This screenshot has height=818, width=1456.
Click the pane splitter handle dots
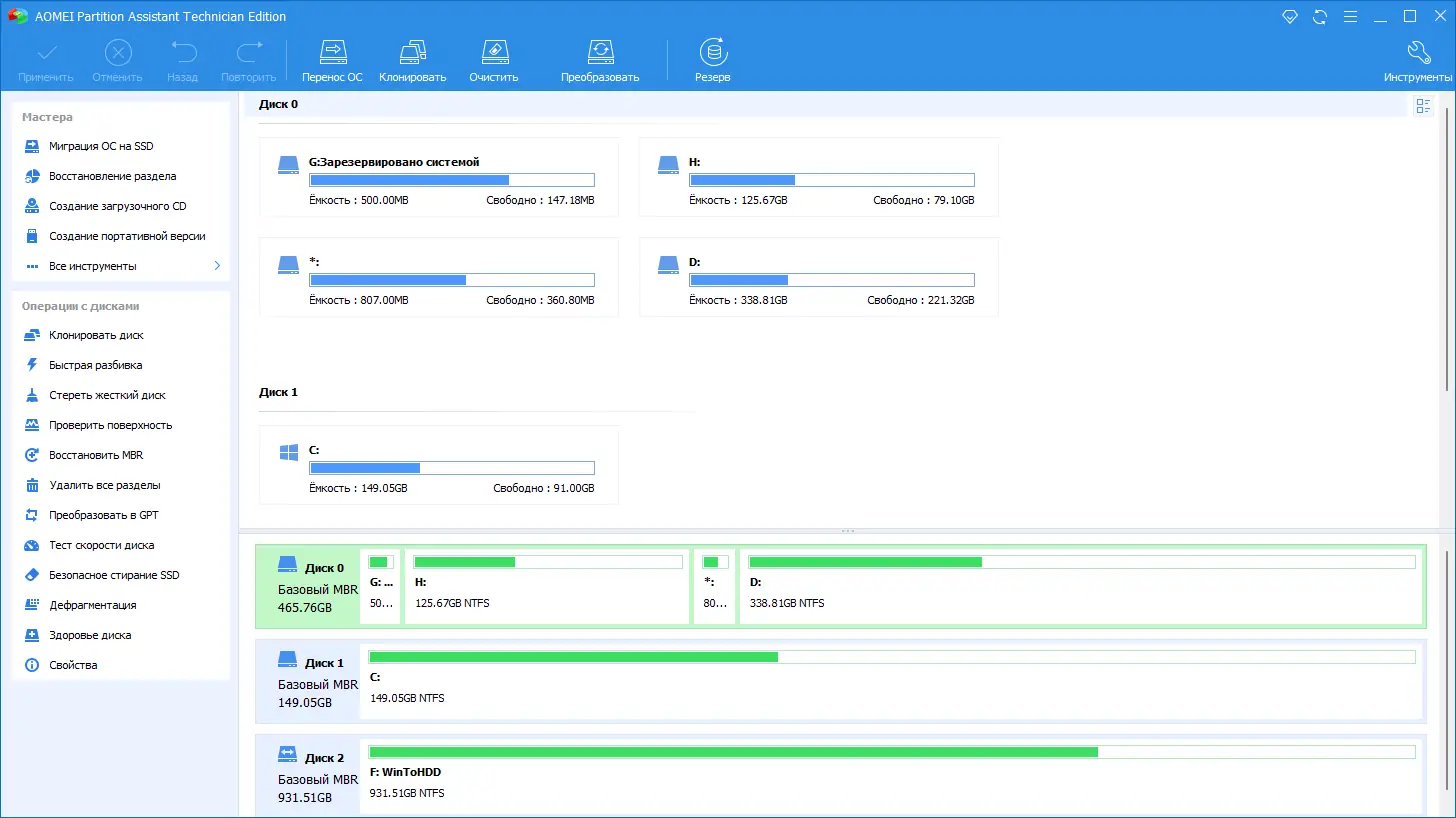pyautogui.click(x=848, y=531)
